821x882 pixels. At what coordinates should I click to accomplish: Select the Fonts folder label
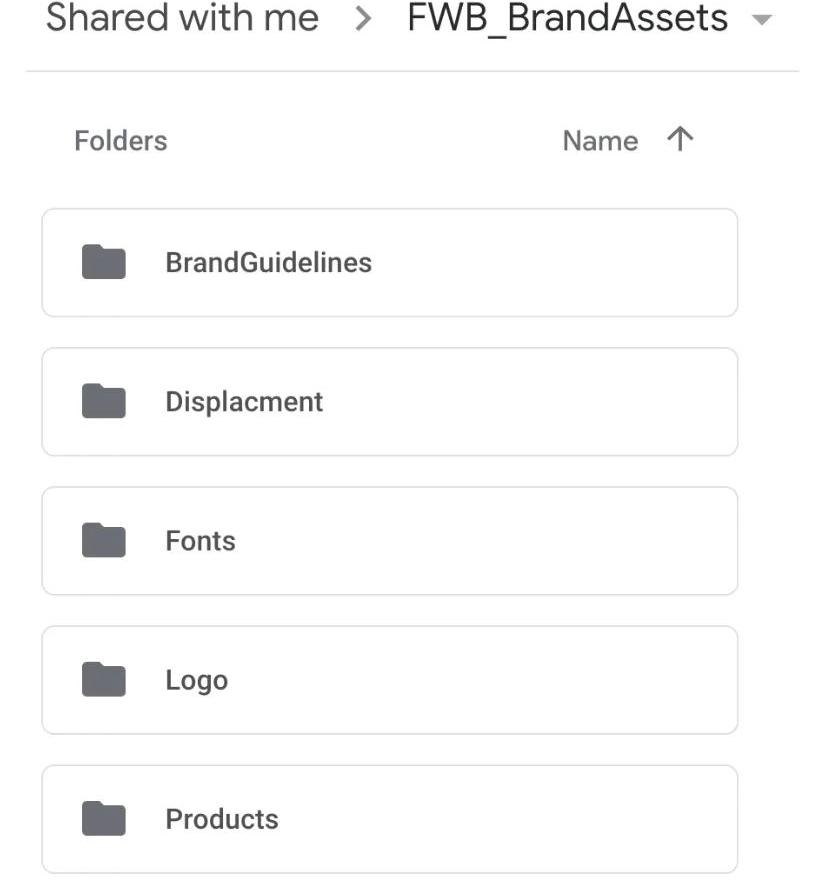(x=200, y=540)
